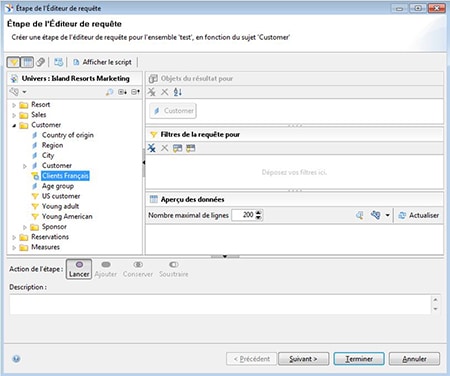Click the Sales folder icon

point(24,115)
